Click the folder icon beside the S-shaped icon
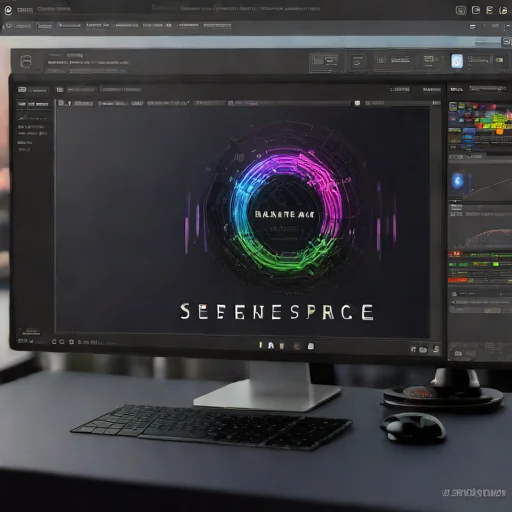 click(423, 350)
